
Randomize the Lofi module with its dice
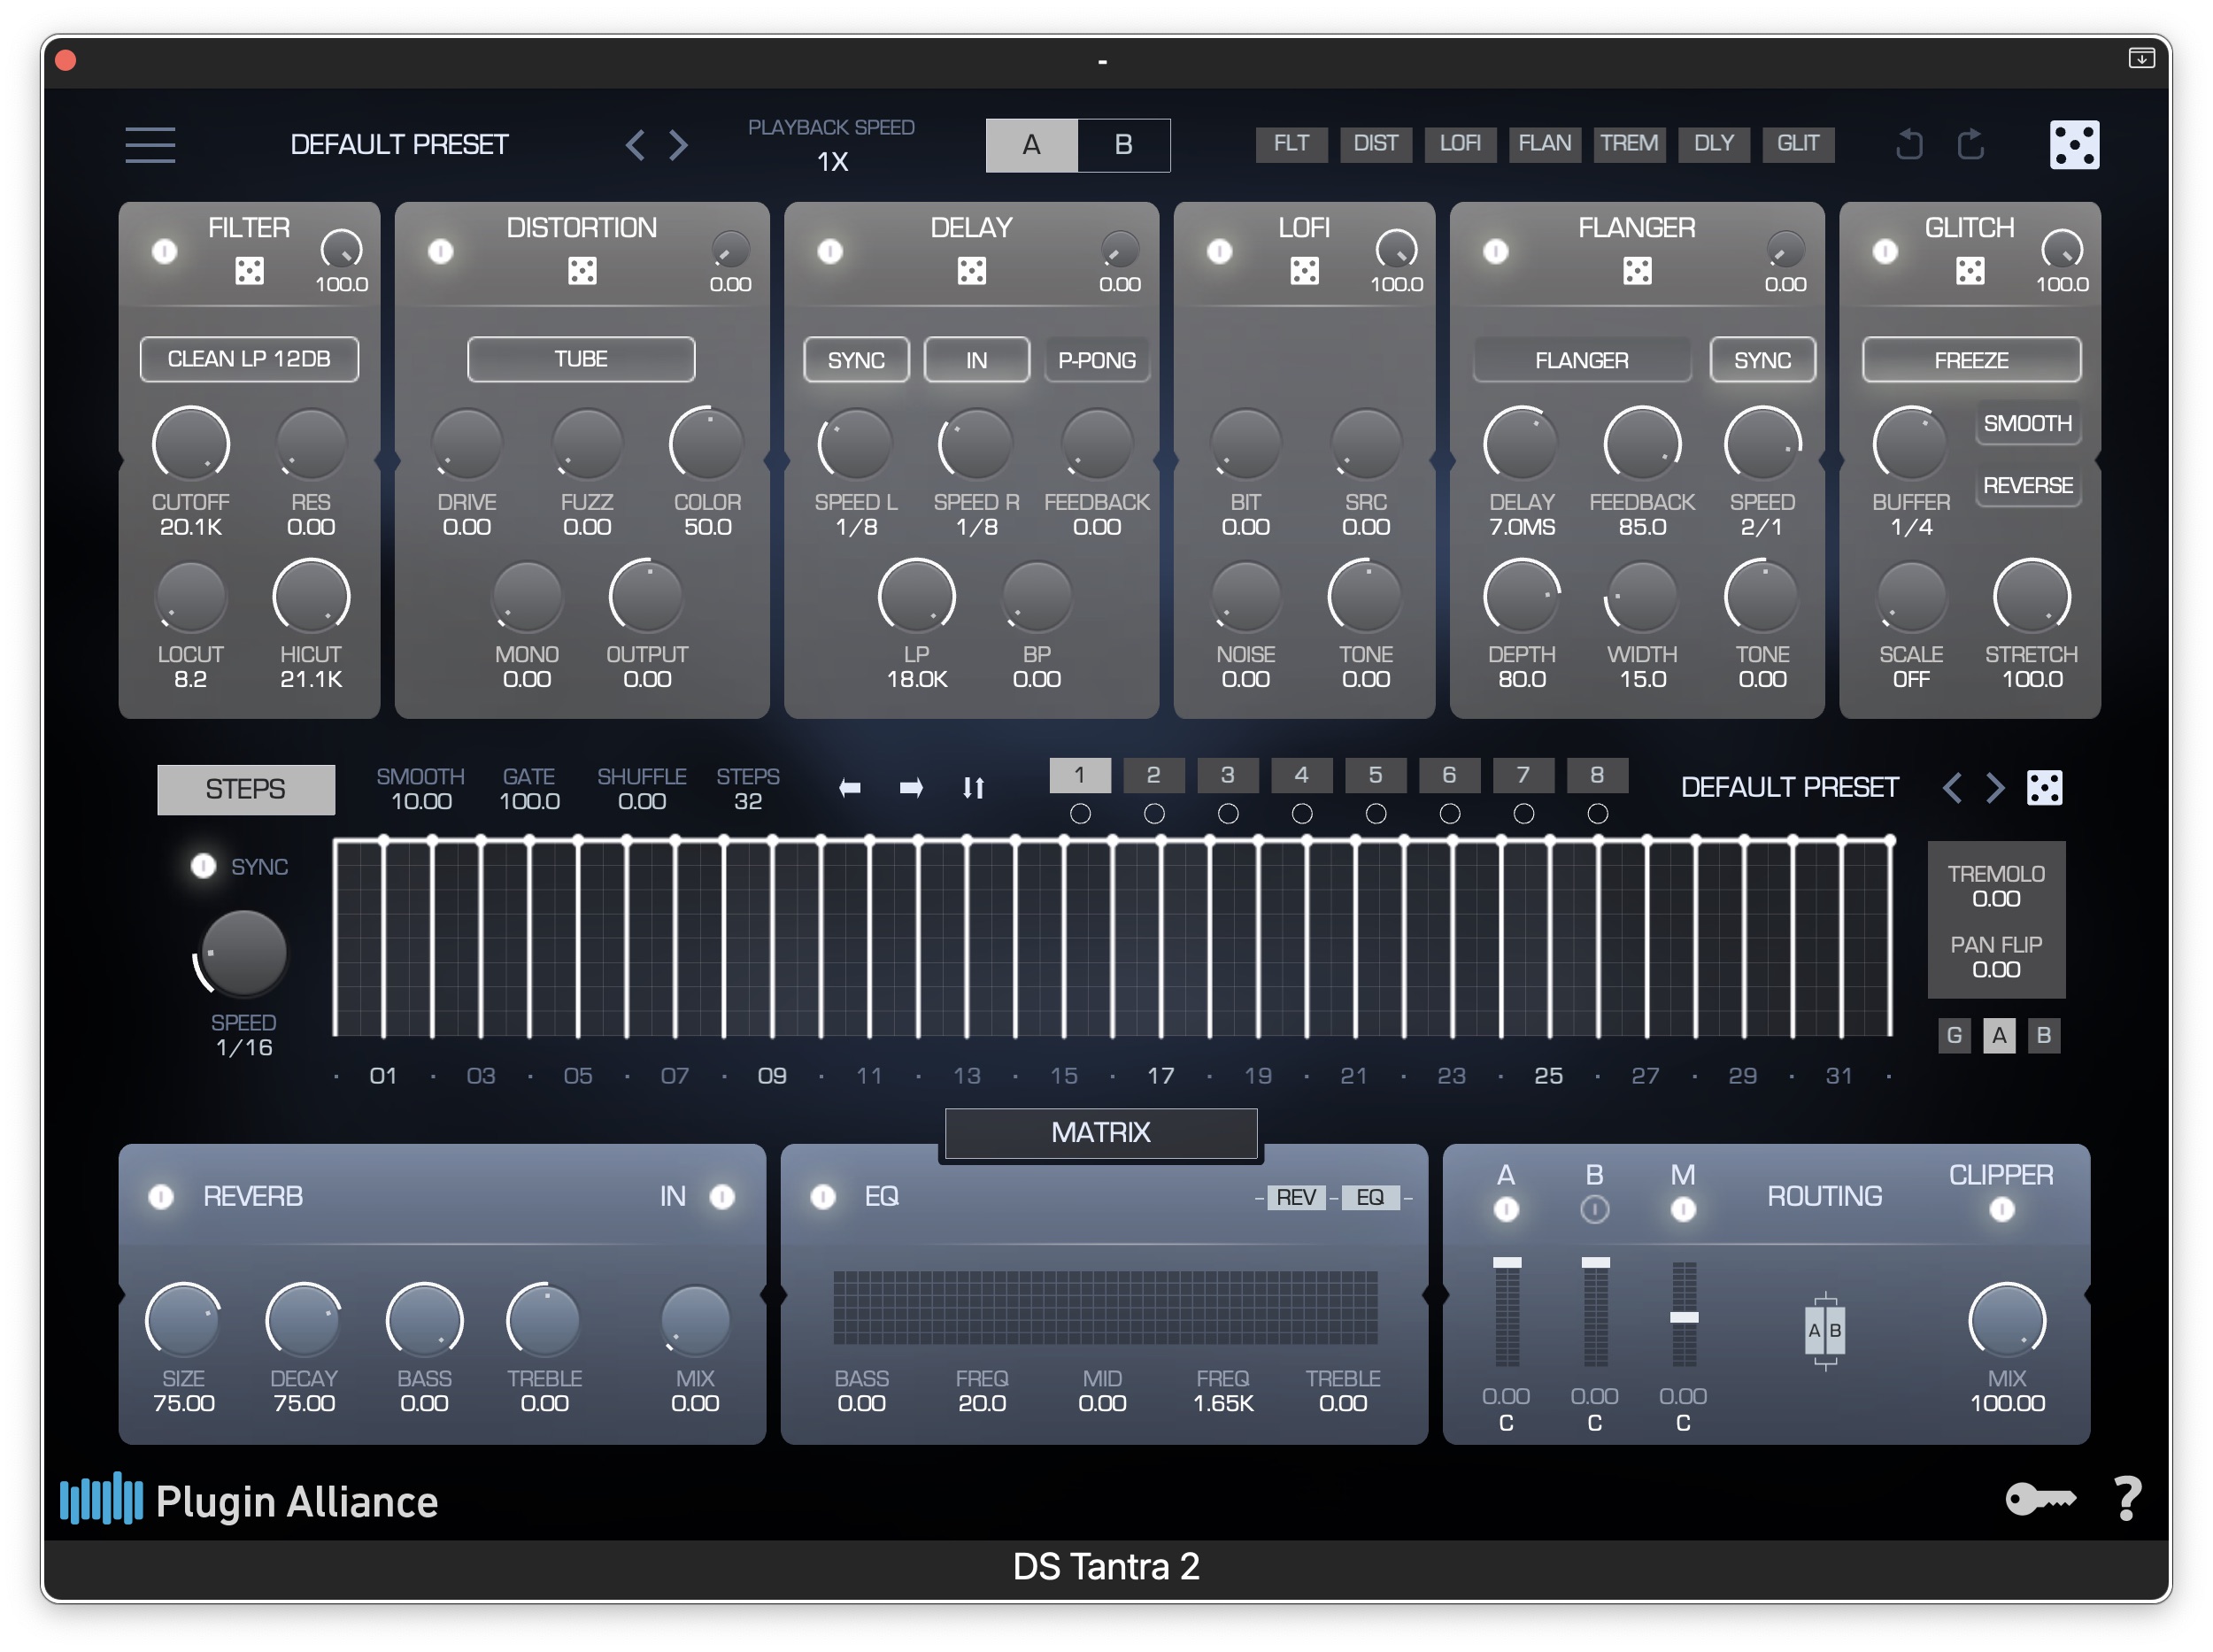coord(1303,270)
